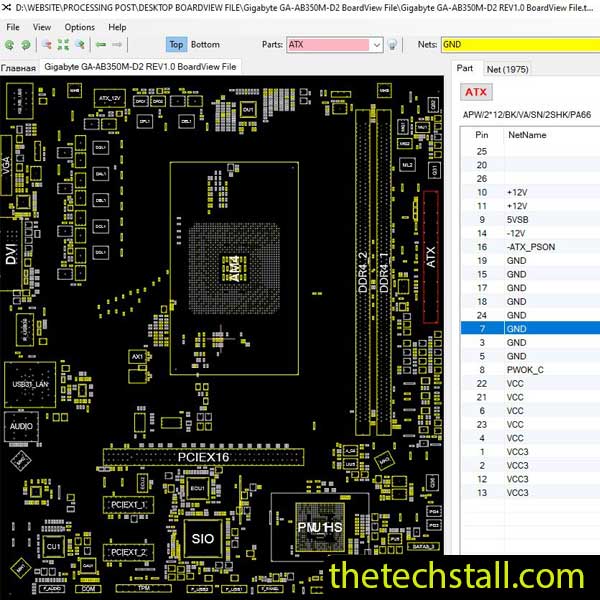This screenshot has height=600, width=600.
Task: Click the PCIEX1_2 slot component
Action: (x=128, y=552)
